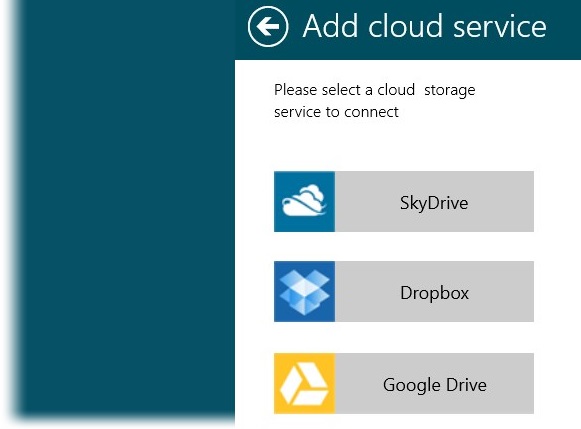581x429 pixels.
Task: Connect Dropbox via its gray button area
Action: coord(434,292)
